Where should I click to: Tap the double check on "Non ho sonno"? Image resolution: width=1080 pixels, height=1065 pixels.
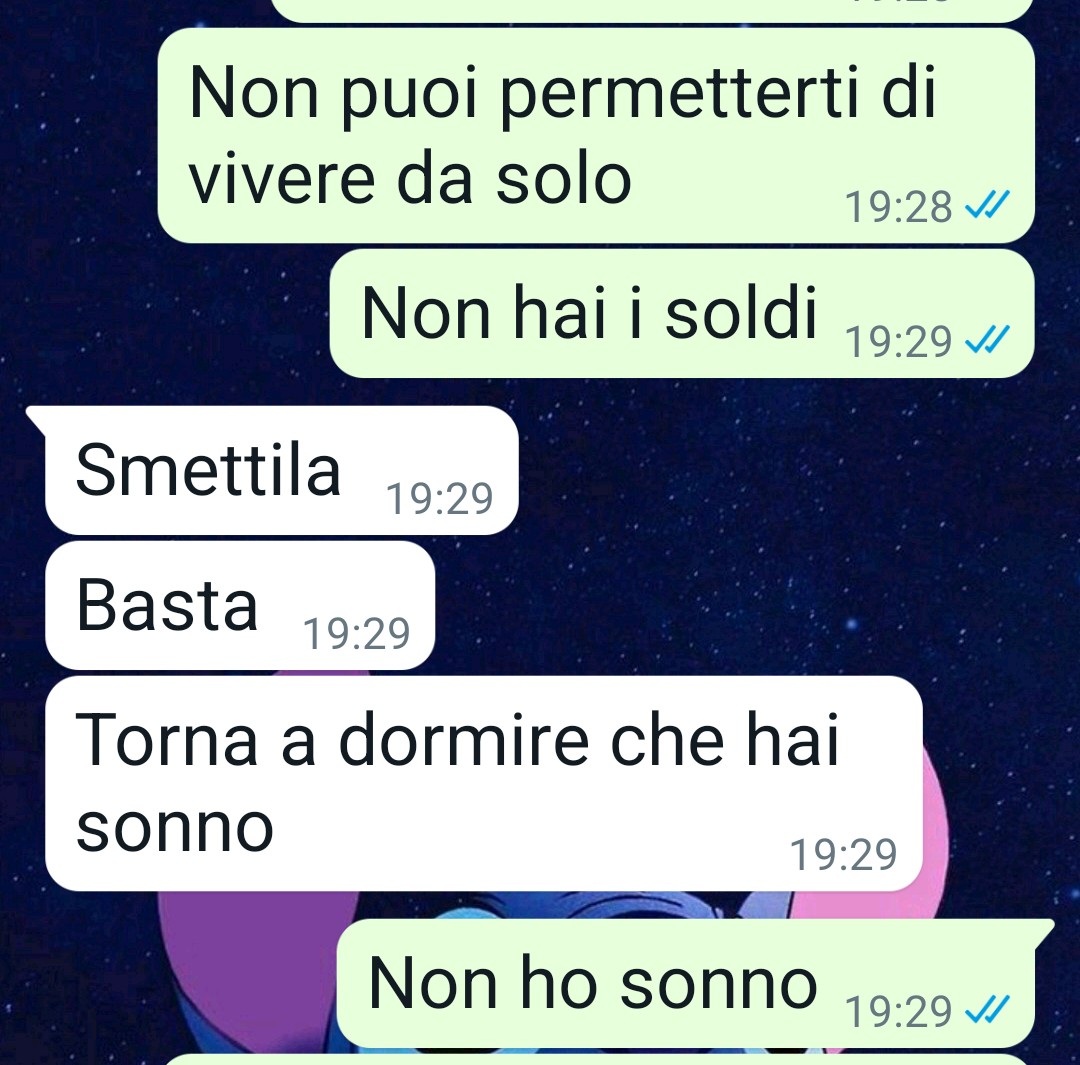pos(987,1010)
